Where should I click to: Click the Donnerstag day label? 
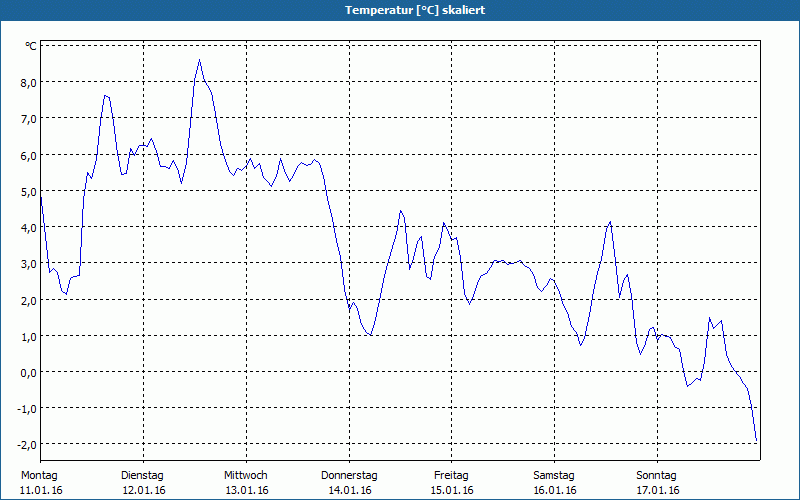click(x=349, y=475)
